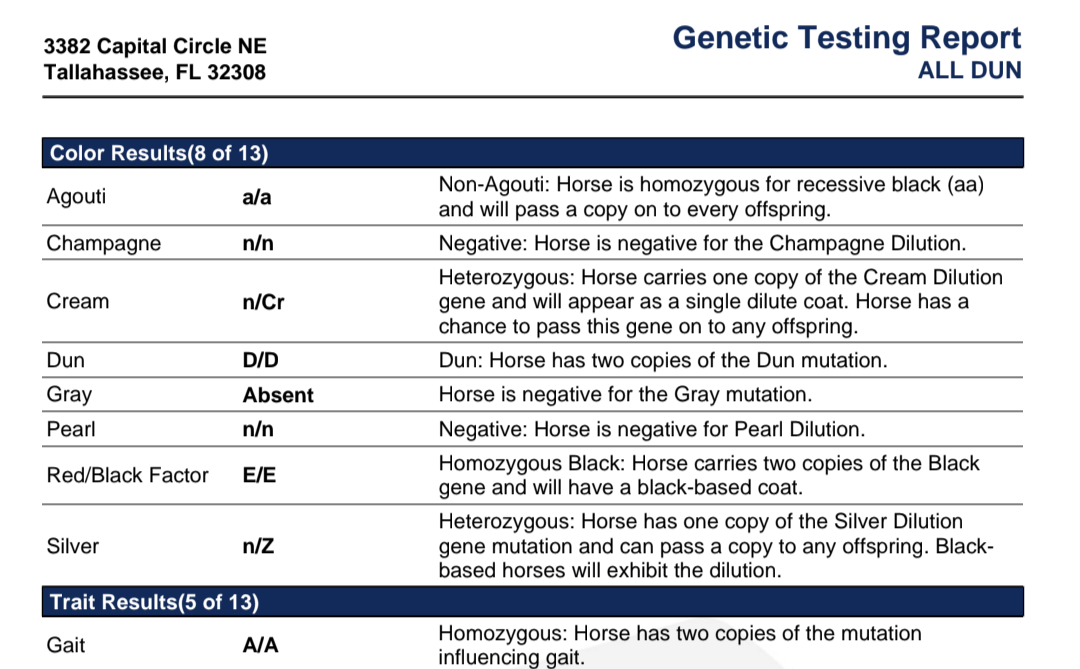Click the Color Results(8 of 13) header

(x=532, y=153)
